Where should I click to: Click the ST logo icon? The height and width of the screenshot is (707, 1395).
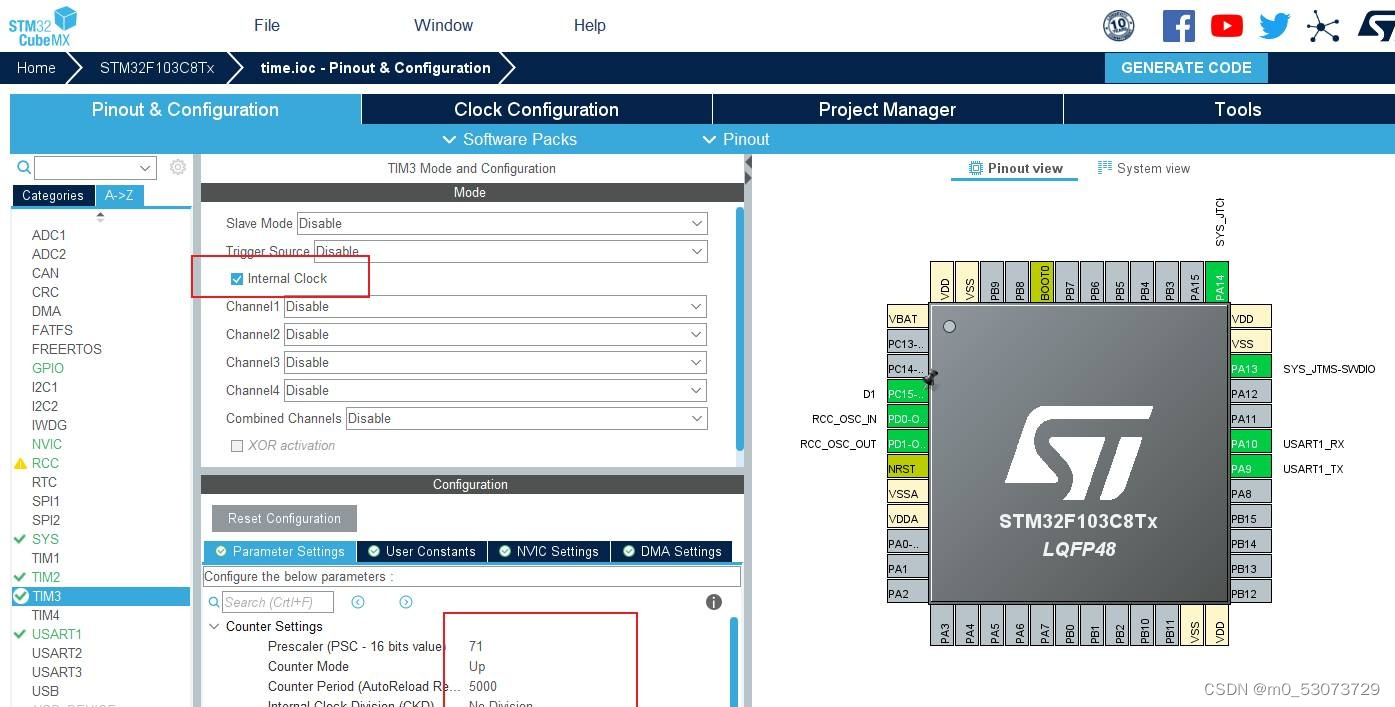click(1375, 25)
